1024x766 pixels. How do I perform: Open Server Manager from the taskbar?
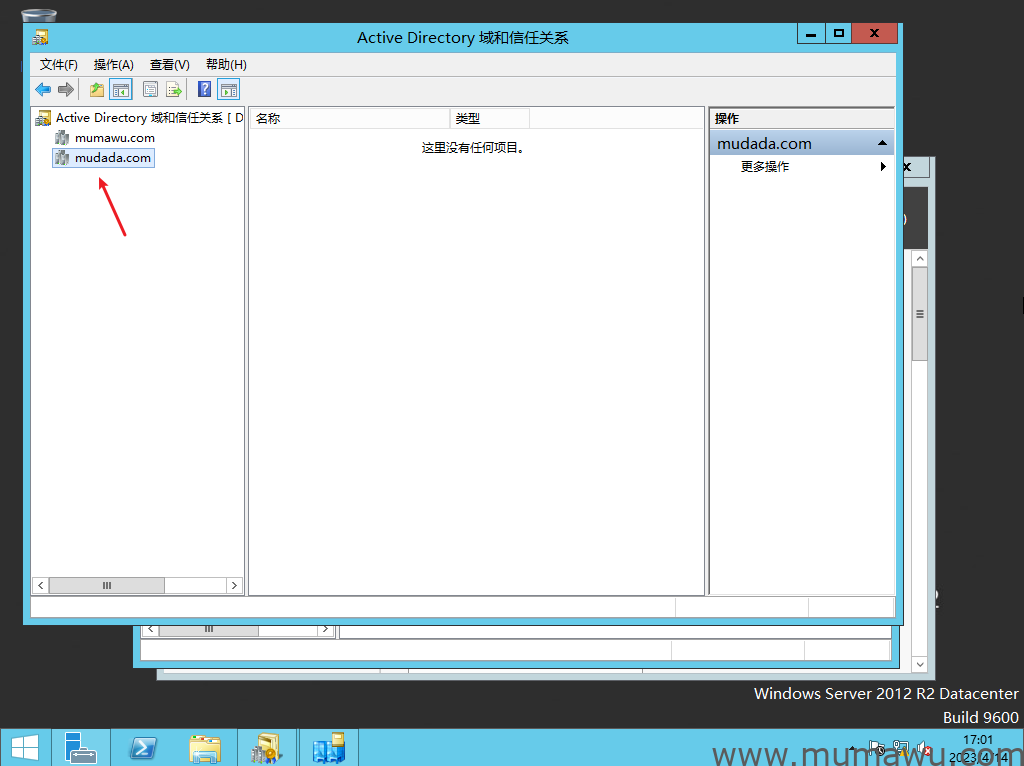click(80, 747)
